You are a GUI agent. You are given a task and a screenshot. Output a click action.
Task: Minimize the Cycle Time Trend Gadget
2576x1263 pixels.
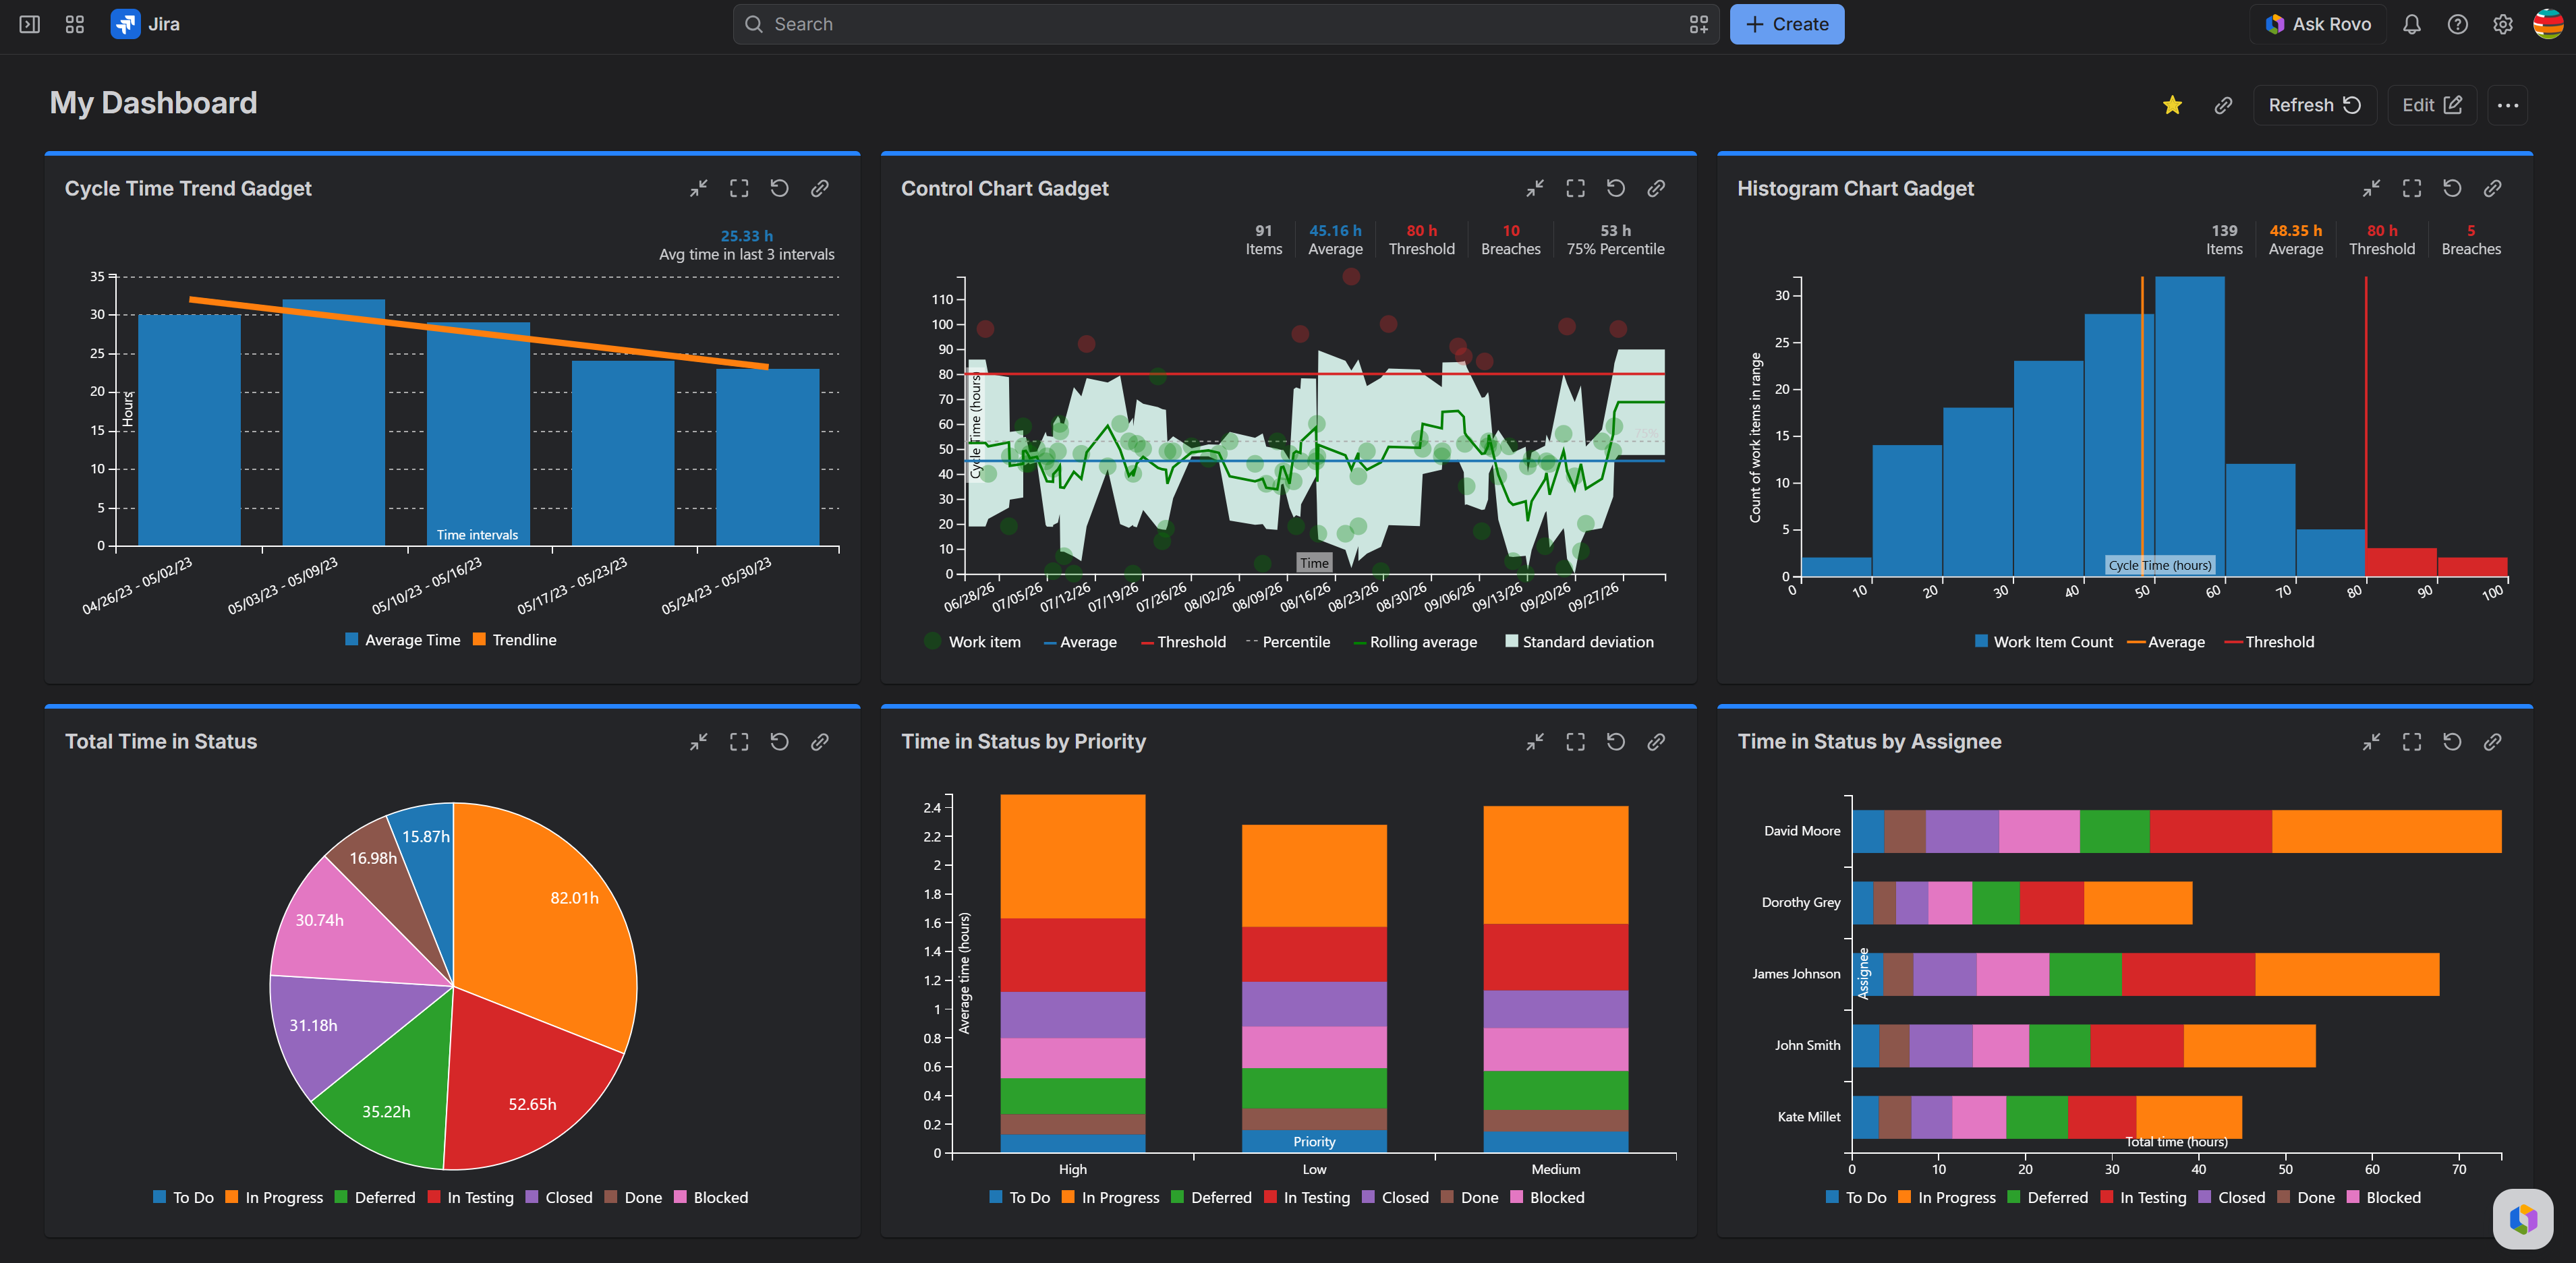[698, 188]
